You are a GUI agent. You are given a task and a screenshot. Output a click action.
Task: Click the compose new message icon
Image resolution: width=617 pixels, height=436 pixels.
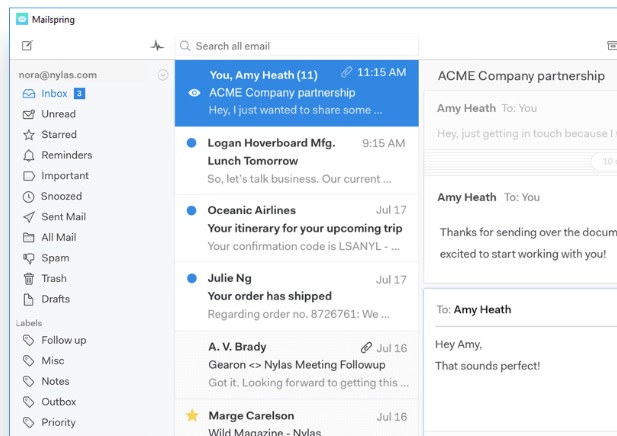(27, 46)
